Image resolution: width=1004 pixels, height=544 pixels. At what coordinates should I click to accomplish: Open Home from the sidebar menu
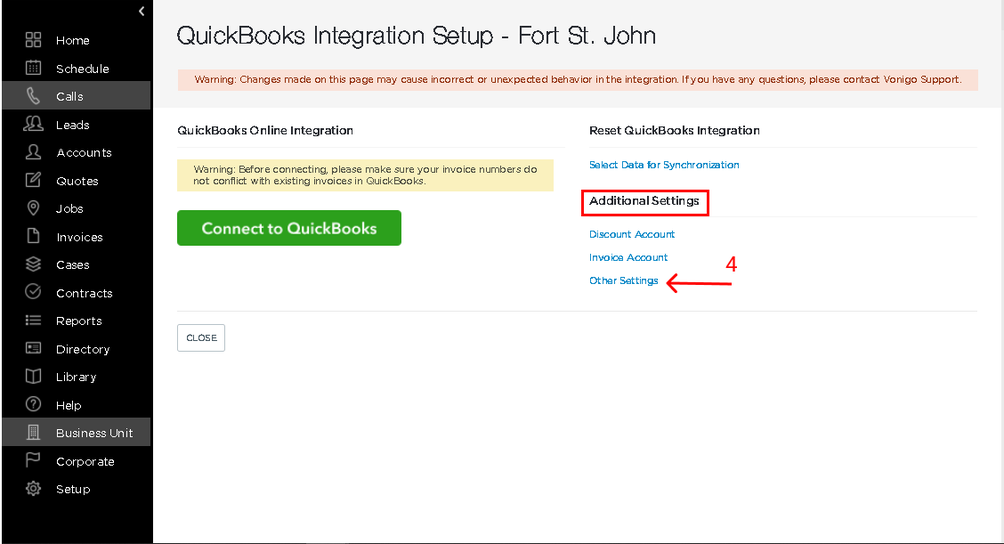(72, 40)
